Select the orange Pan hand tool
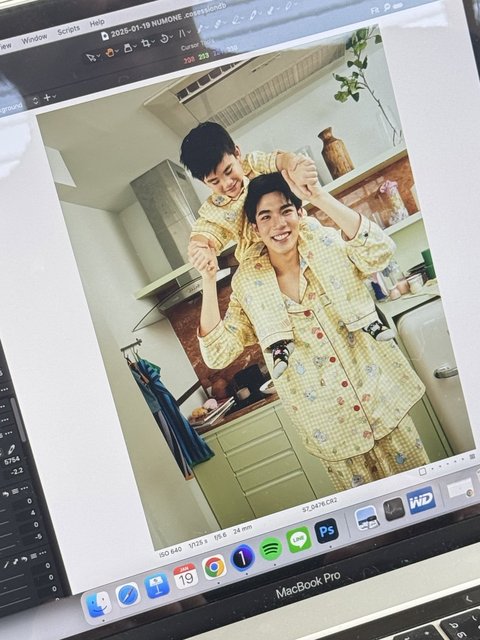Screen dimensions: 480x640 coord(111,52)
